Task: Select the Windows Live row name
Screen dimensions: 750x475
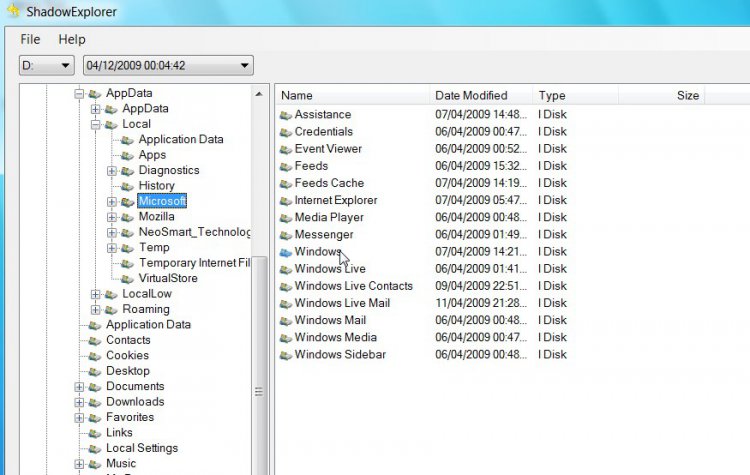Action: pyautogui.click(x=330, y=268)
